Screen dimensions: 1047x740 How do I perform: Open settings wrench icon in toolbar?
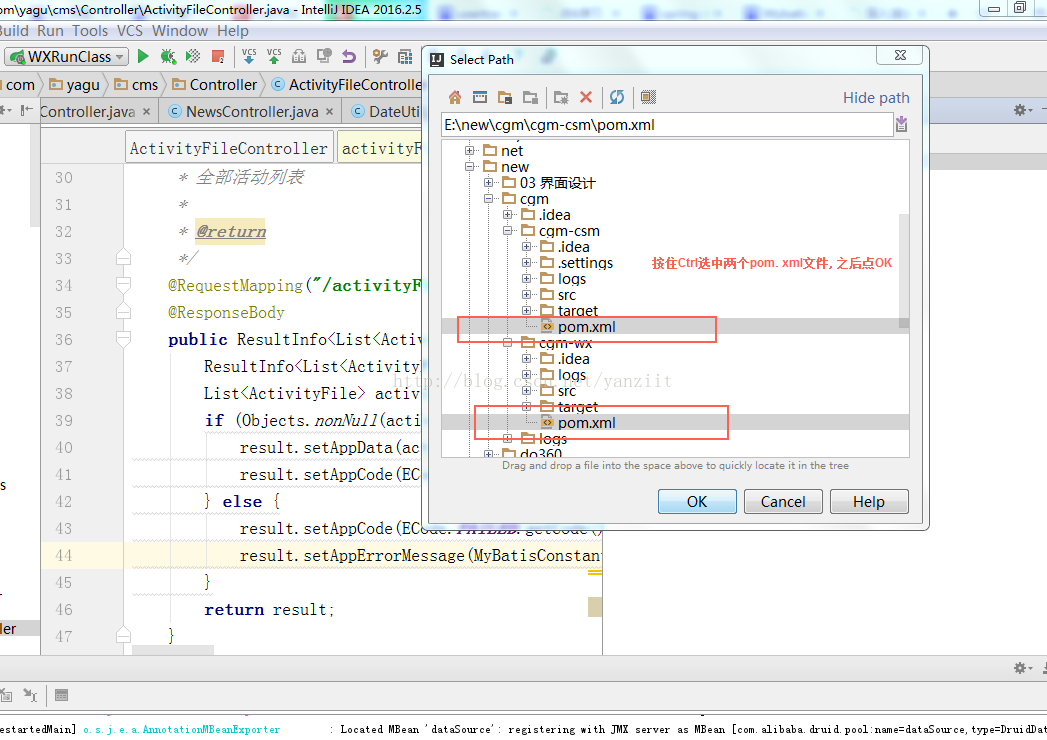(x=380, y=57)
